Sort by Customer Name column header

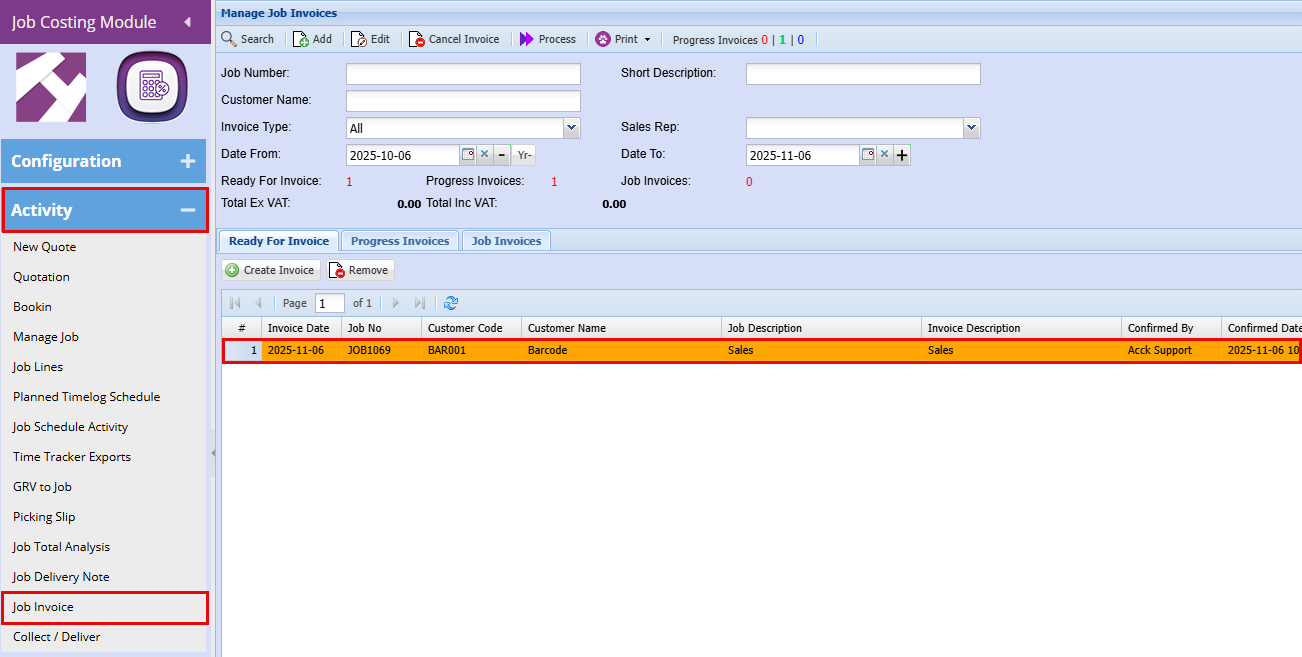[621, 328]
